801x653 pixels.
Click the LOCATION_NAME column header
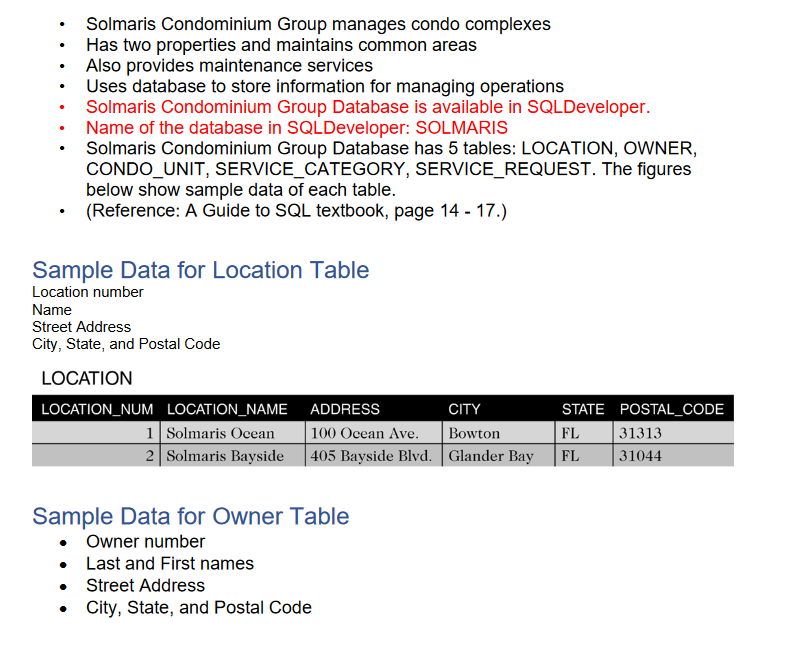coord(227,409)
